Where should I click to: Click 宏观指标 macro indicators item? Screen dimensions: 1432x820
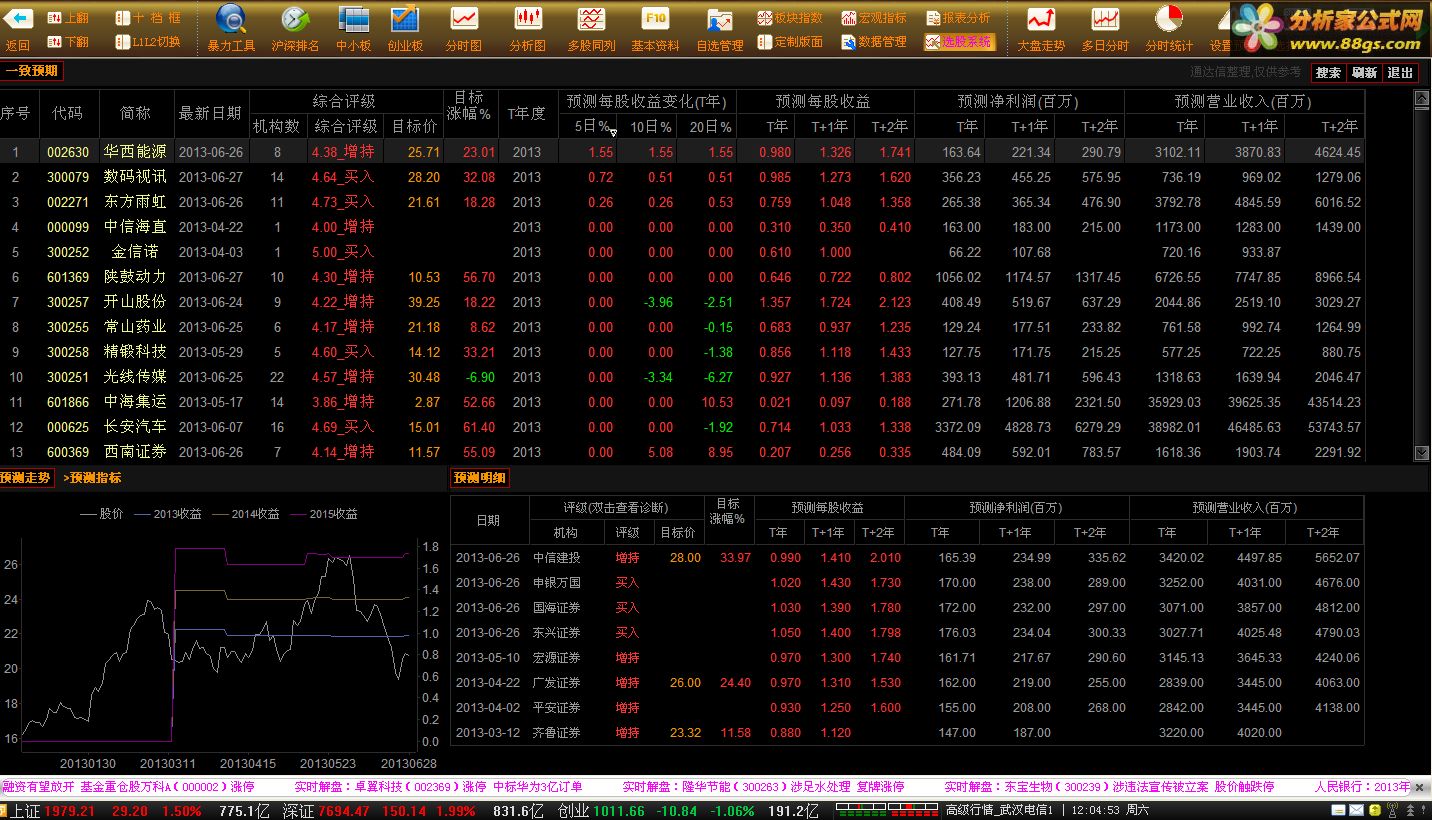click(874, 18)
